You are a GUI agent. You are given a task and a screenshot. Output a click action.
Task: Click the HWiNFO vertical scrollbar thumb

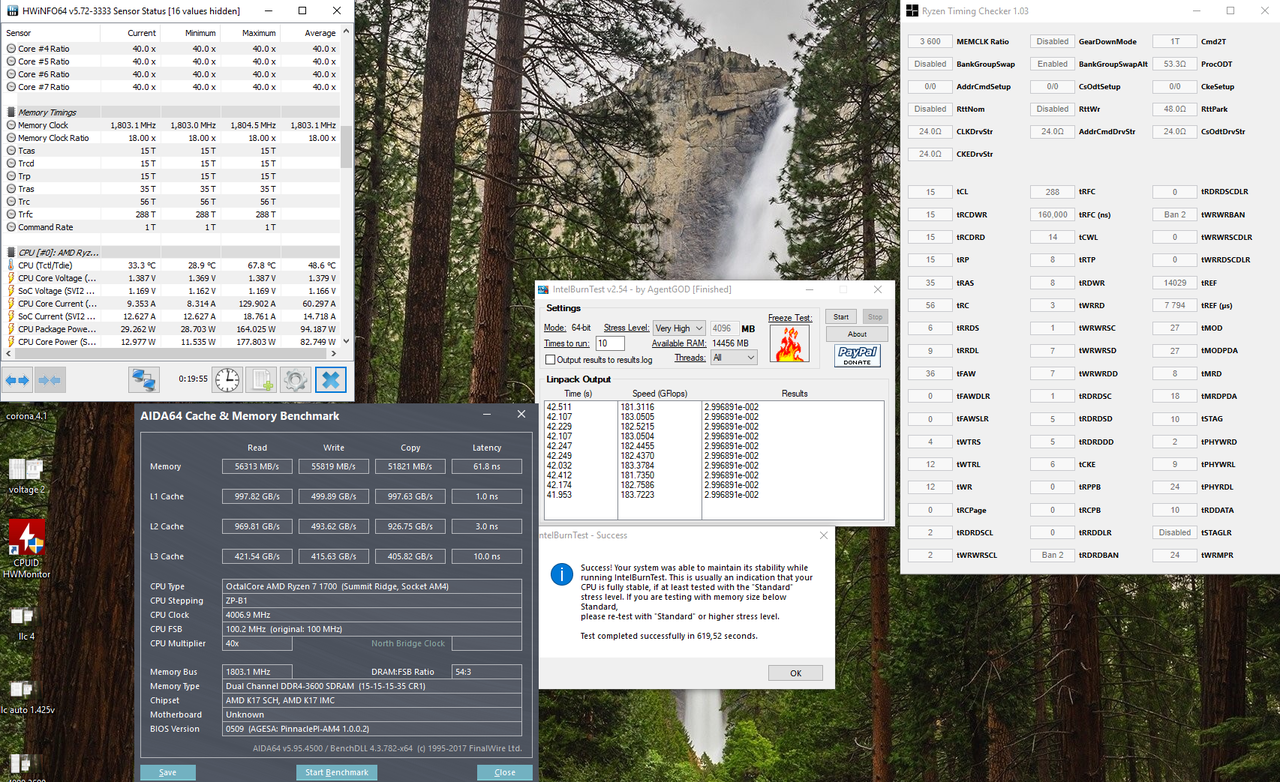tap(348, 148)
